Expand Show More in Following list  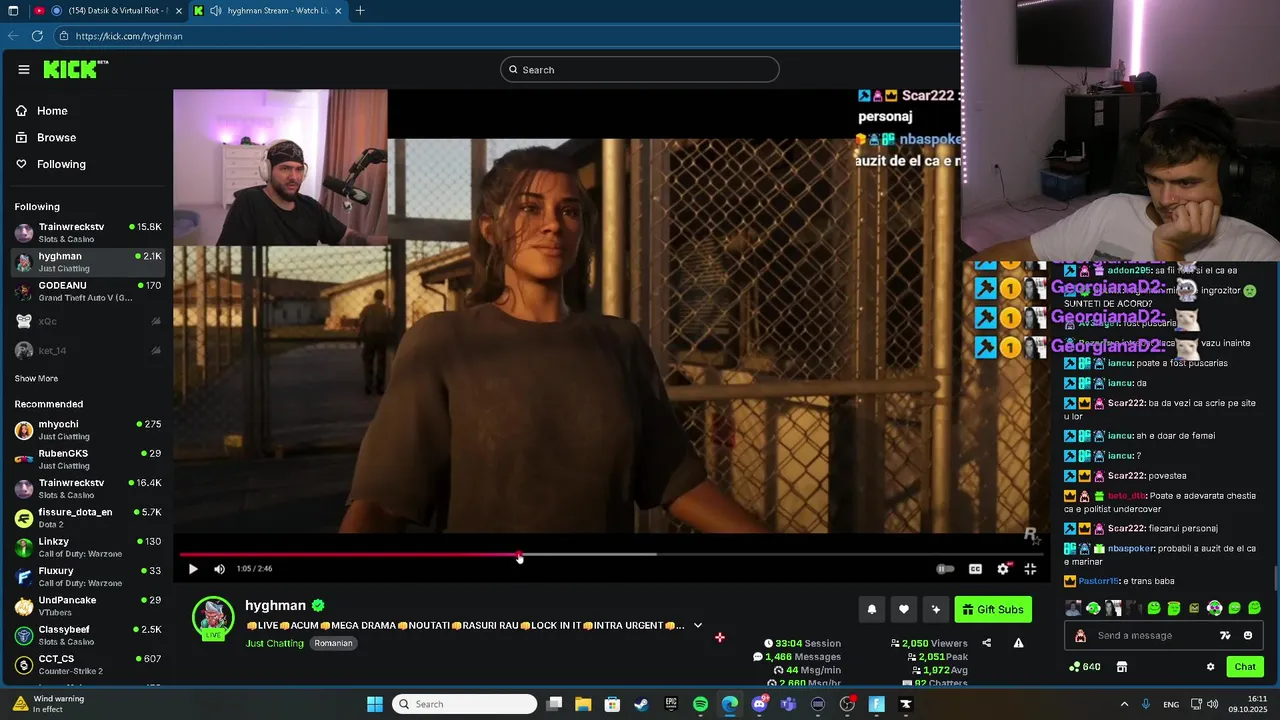(36, 379)
